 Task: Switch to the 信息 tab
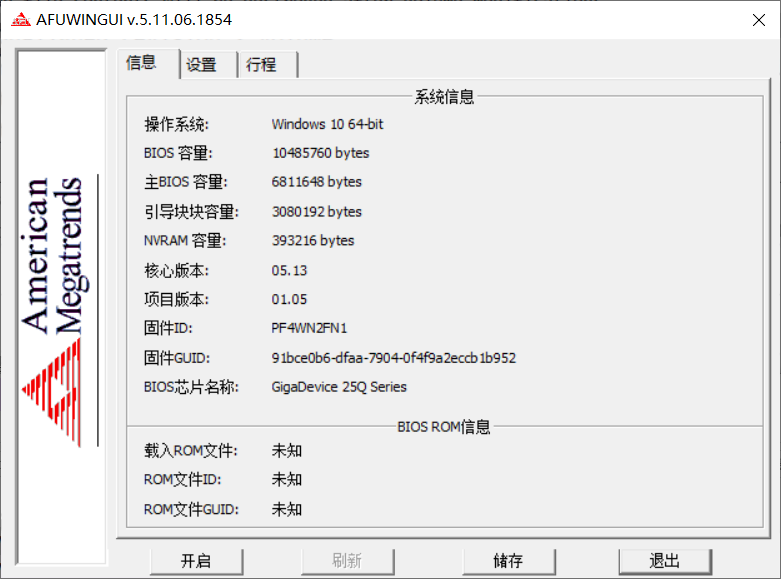147,63
